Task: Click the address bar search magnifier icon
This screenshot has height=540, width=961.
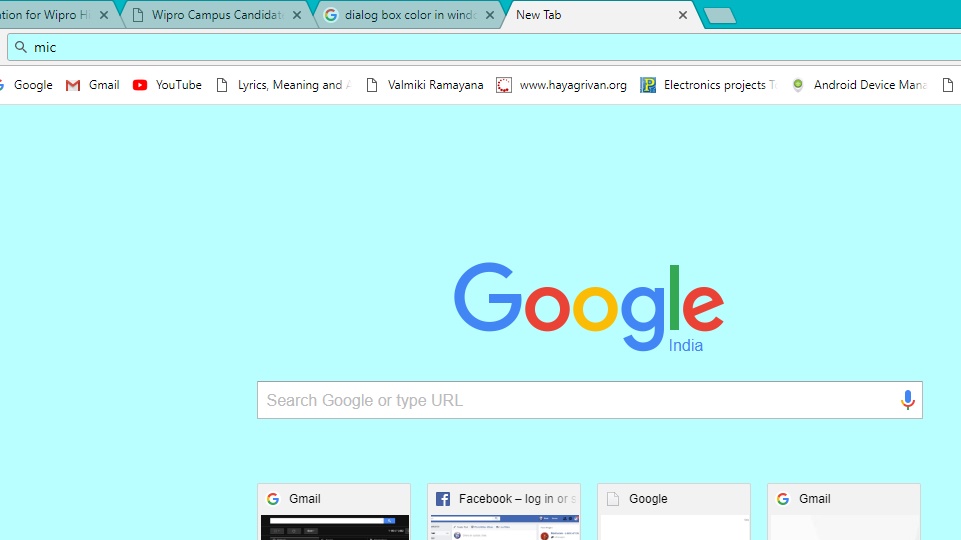Action: 21,47
